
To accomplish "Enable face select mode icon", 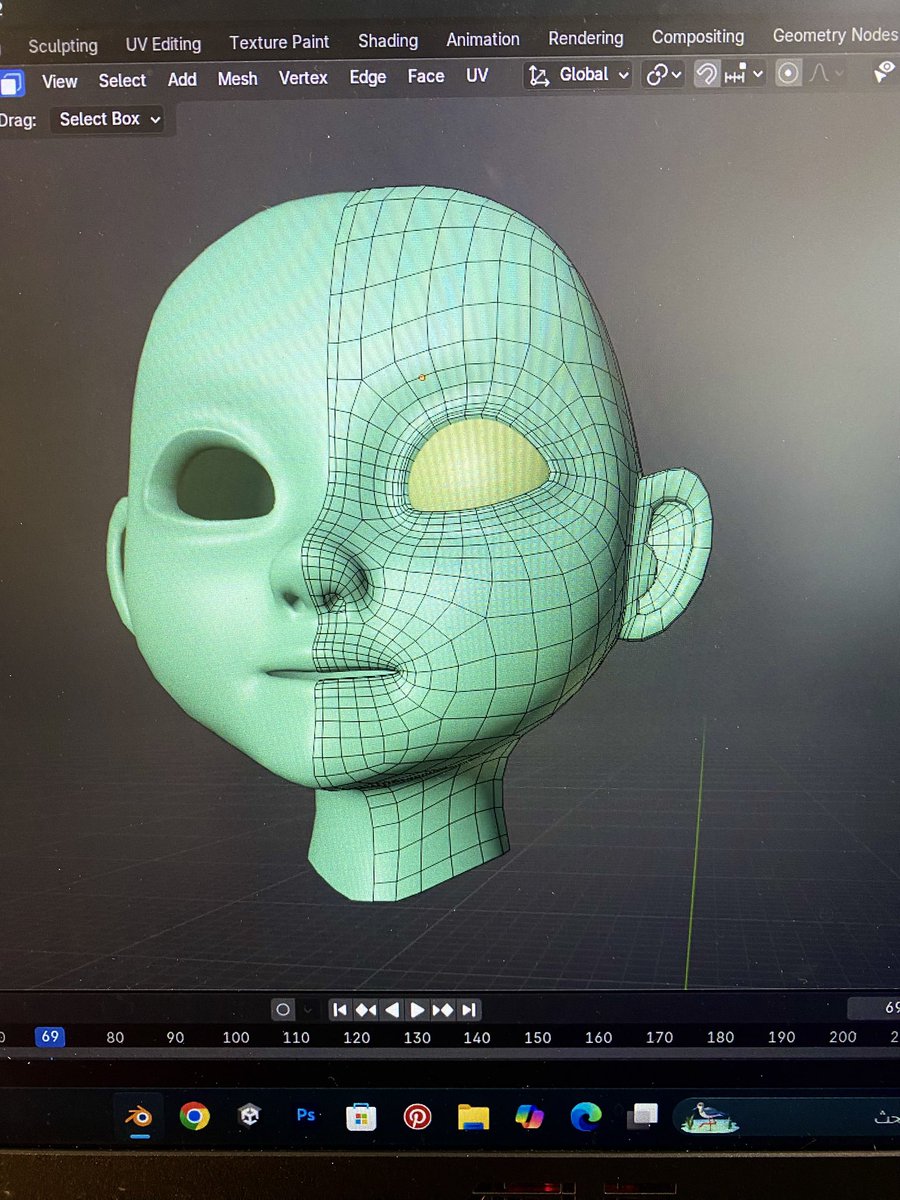I will 11,82.
